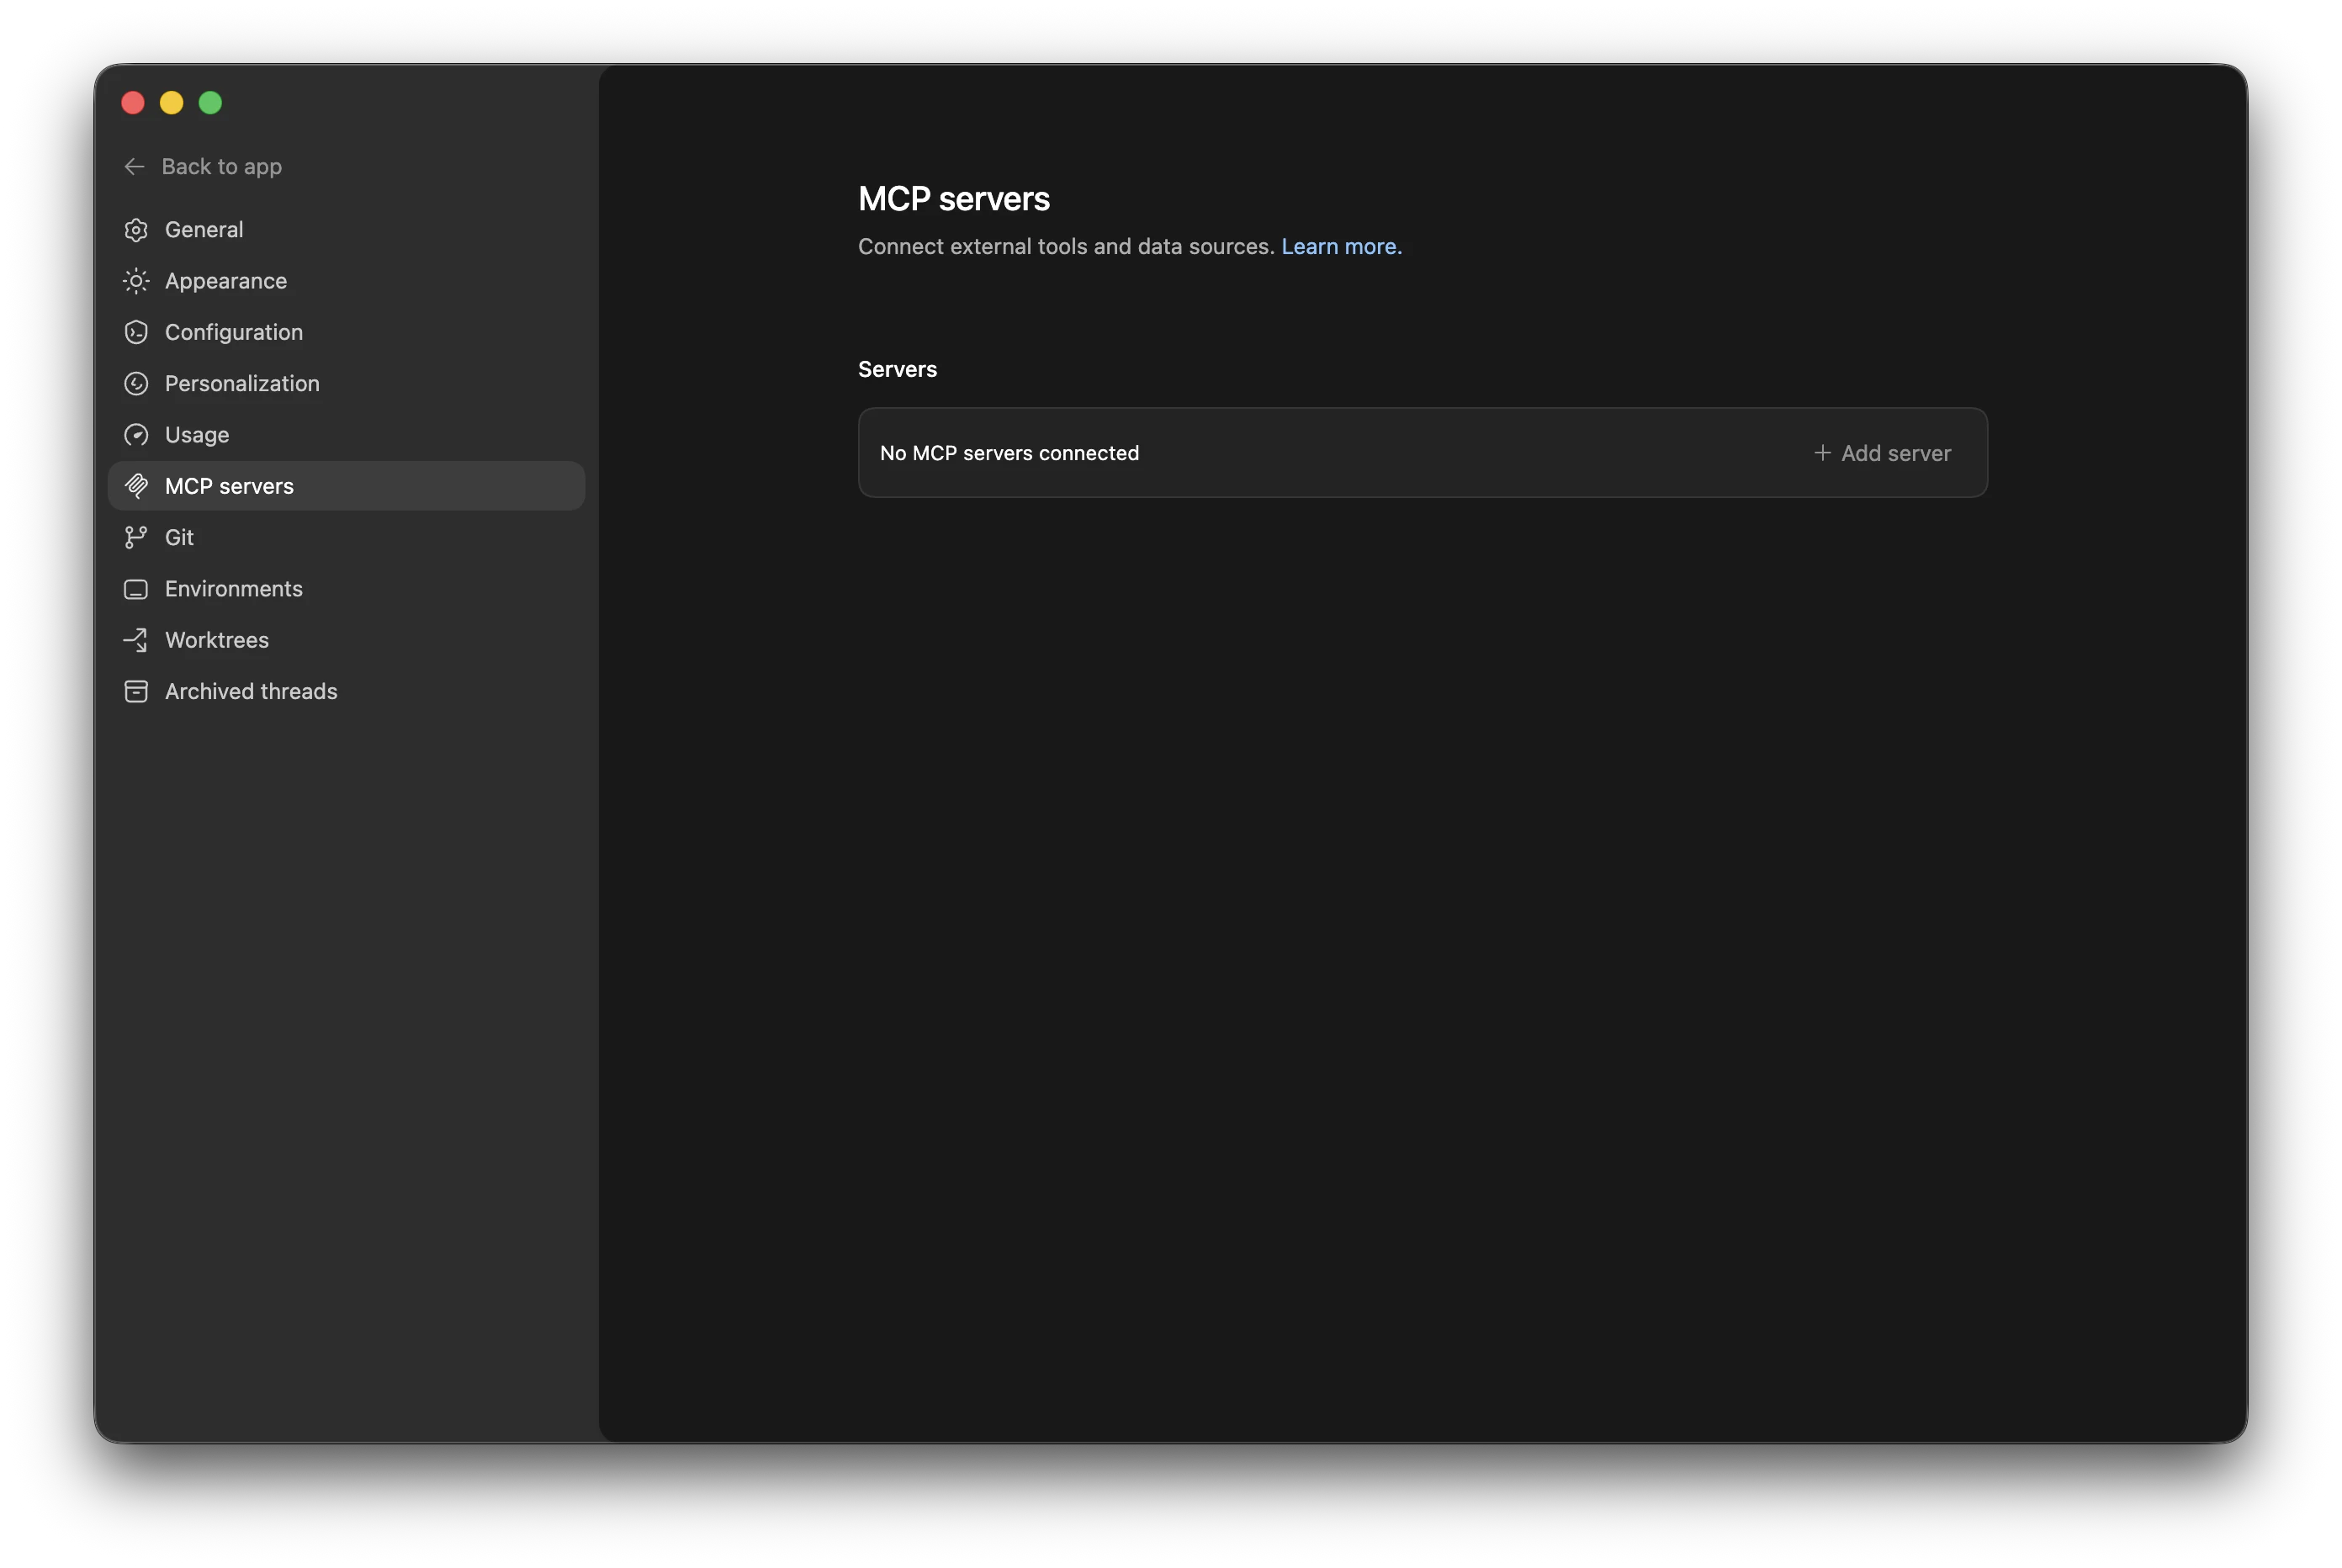Viewport: 2342px width, 1568px height.
Task: Click the back arrow next to Back to app
Action: click(134, 166)
